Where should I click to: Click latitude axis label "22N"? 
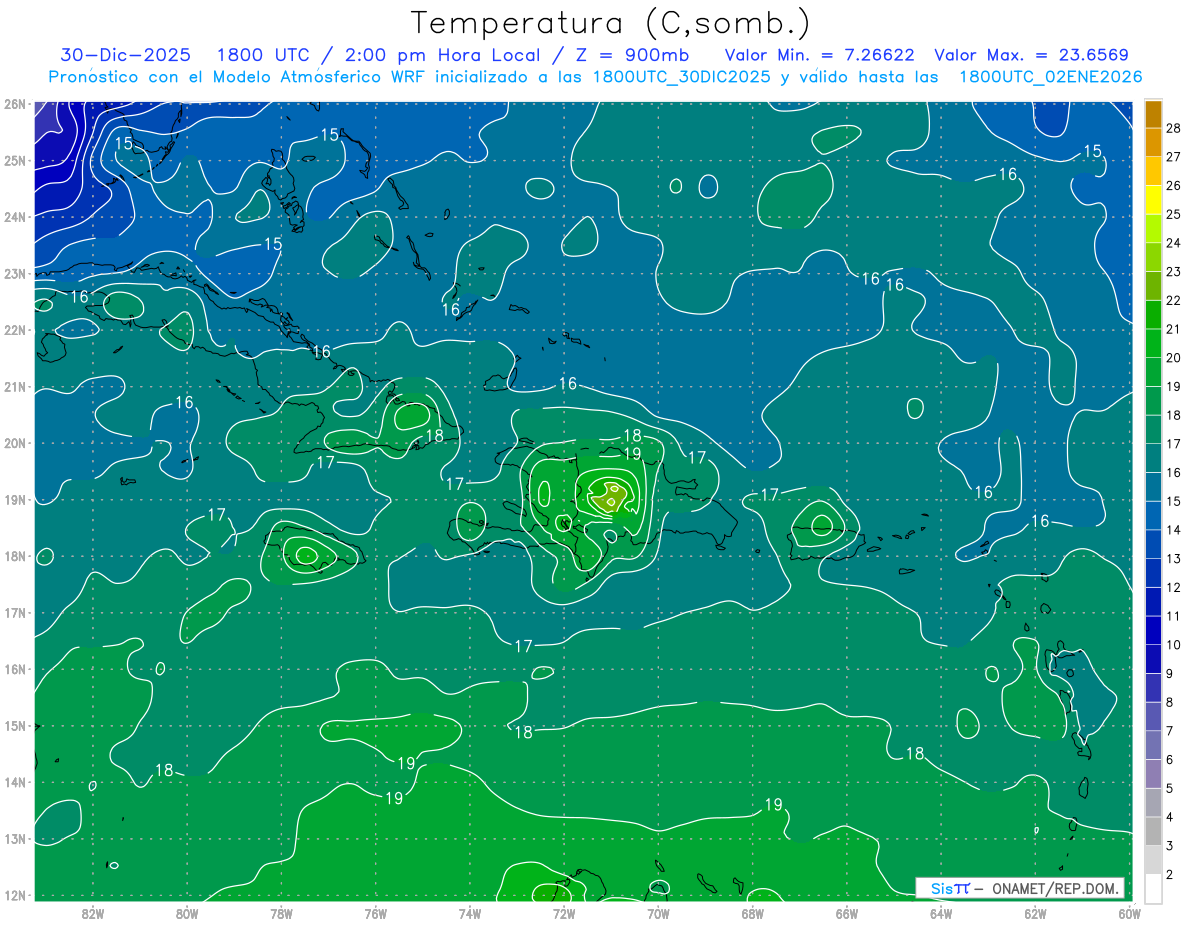[x=14, y=330]
